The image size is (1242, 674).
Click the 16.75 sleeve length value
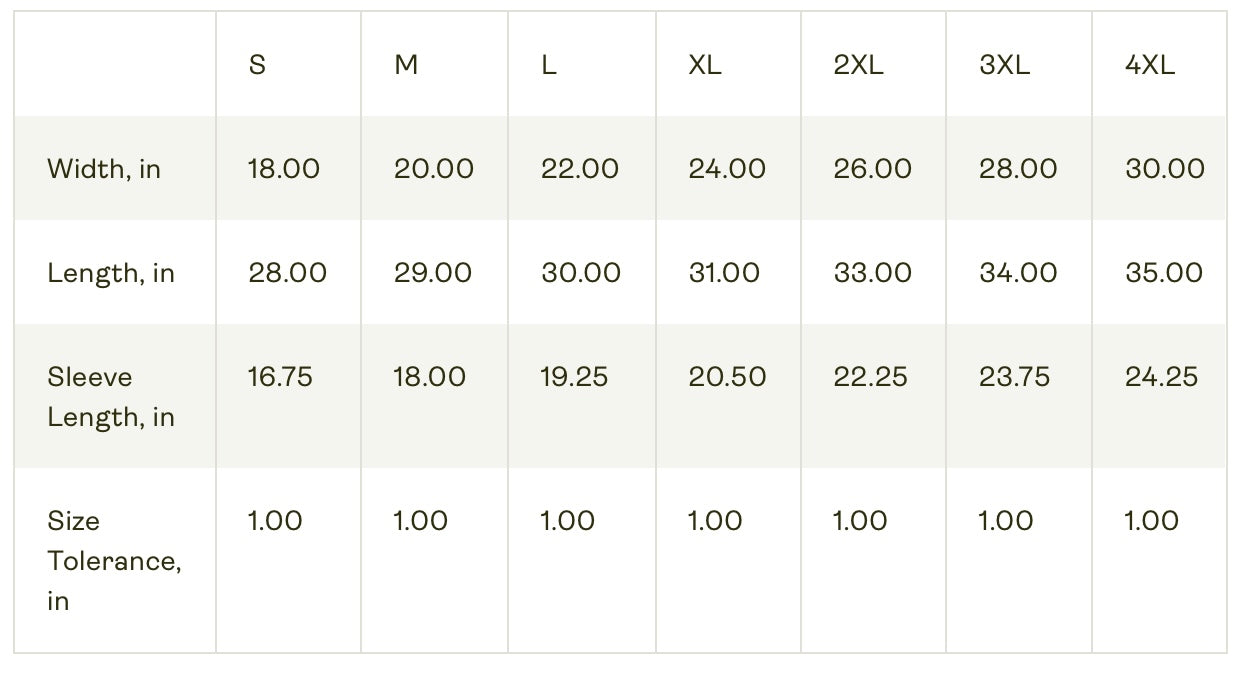click(280, 377)
